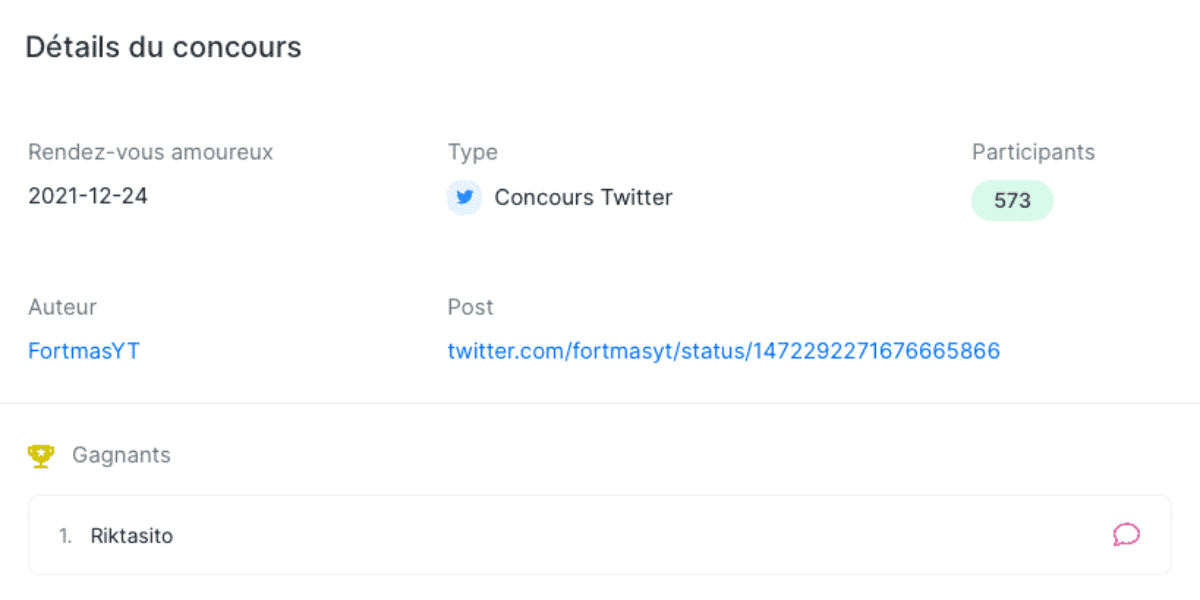Click the 573 participants badge

[1012, 200]
